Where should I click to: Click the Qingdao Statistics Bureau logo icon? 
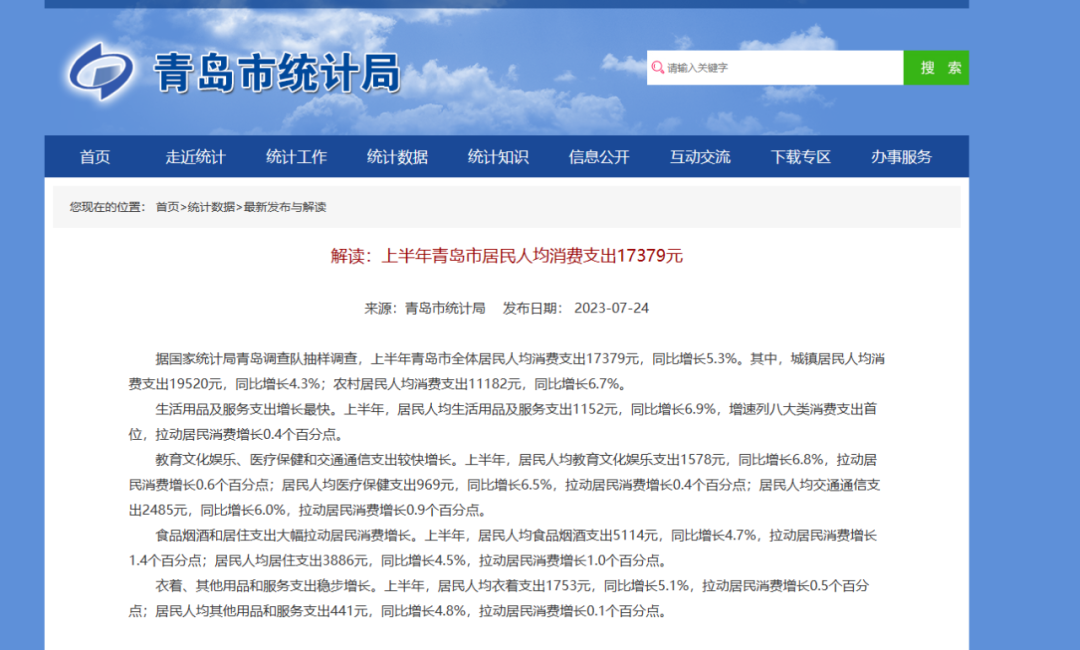coord(101,72)
